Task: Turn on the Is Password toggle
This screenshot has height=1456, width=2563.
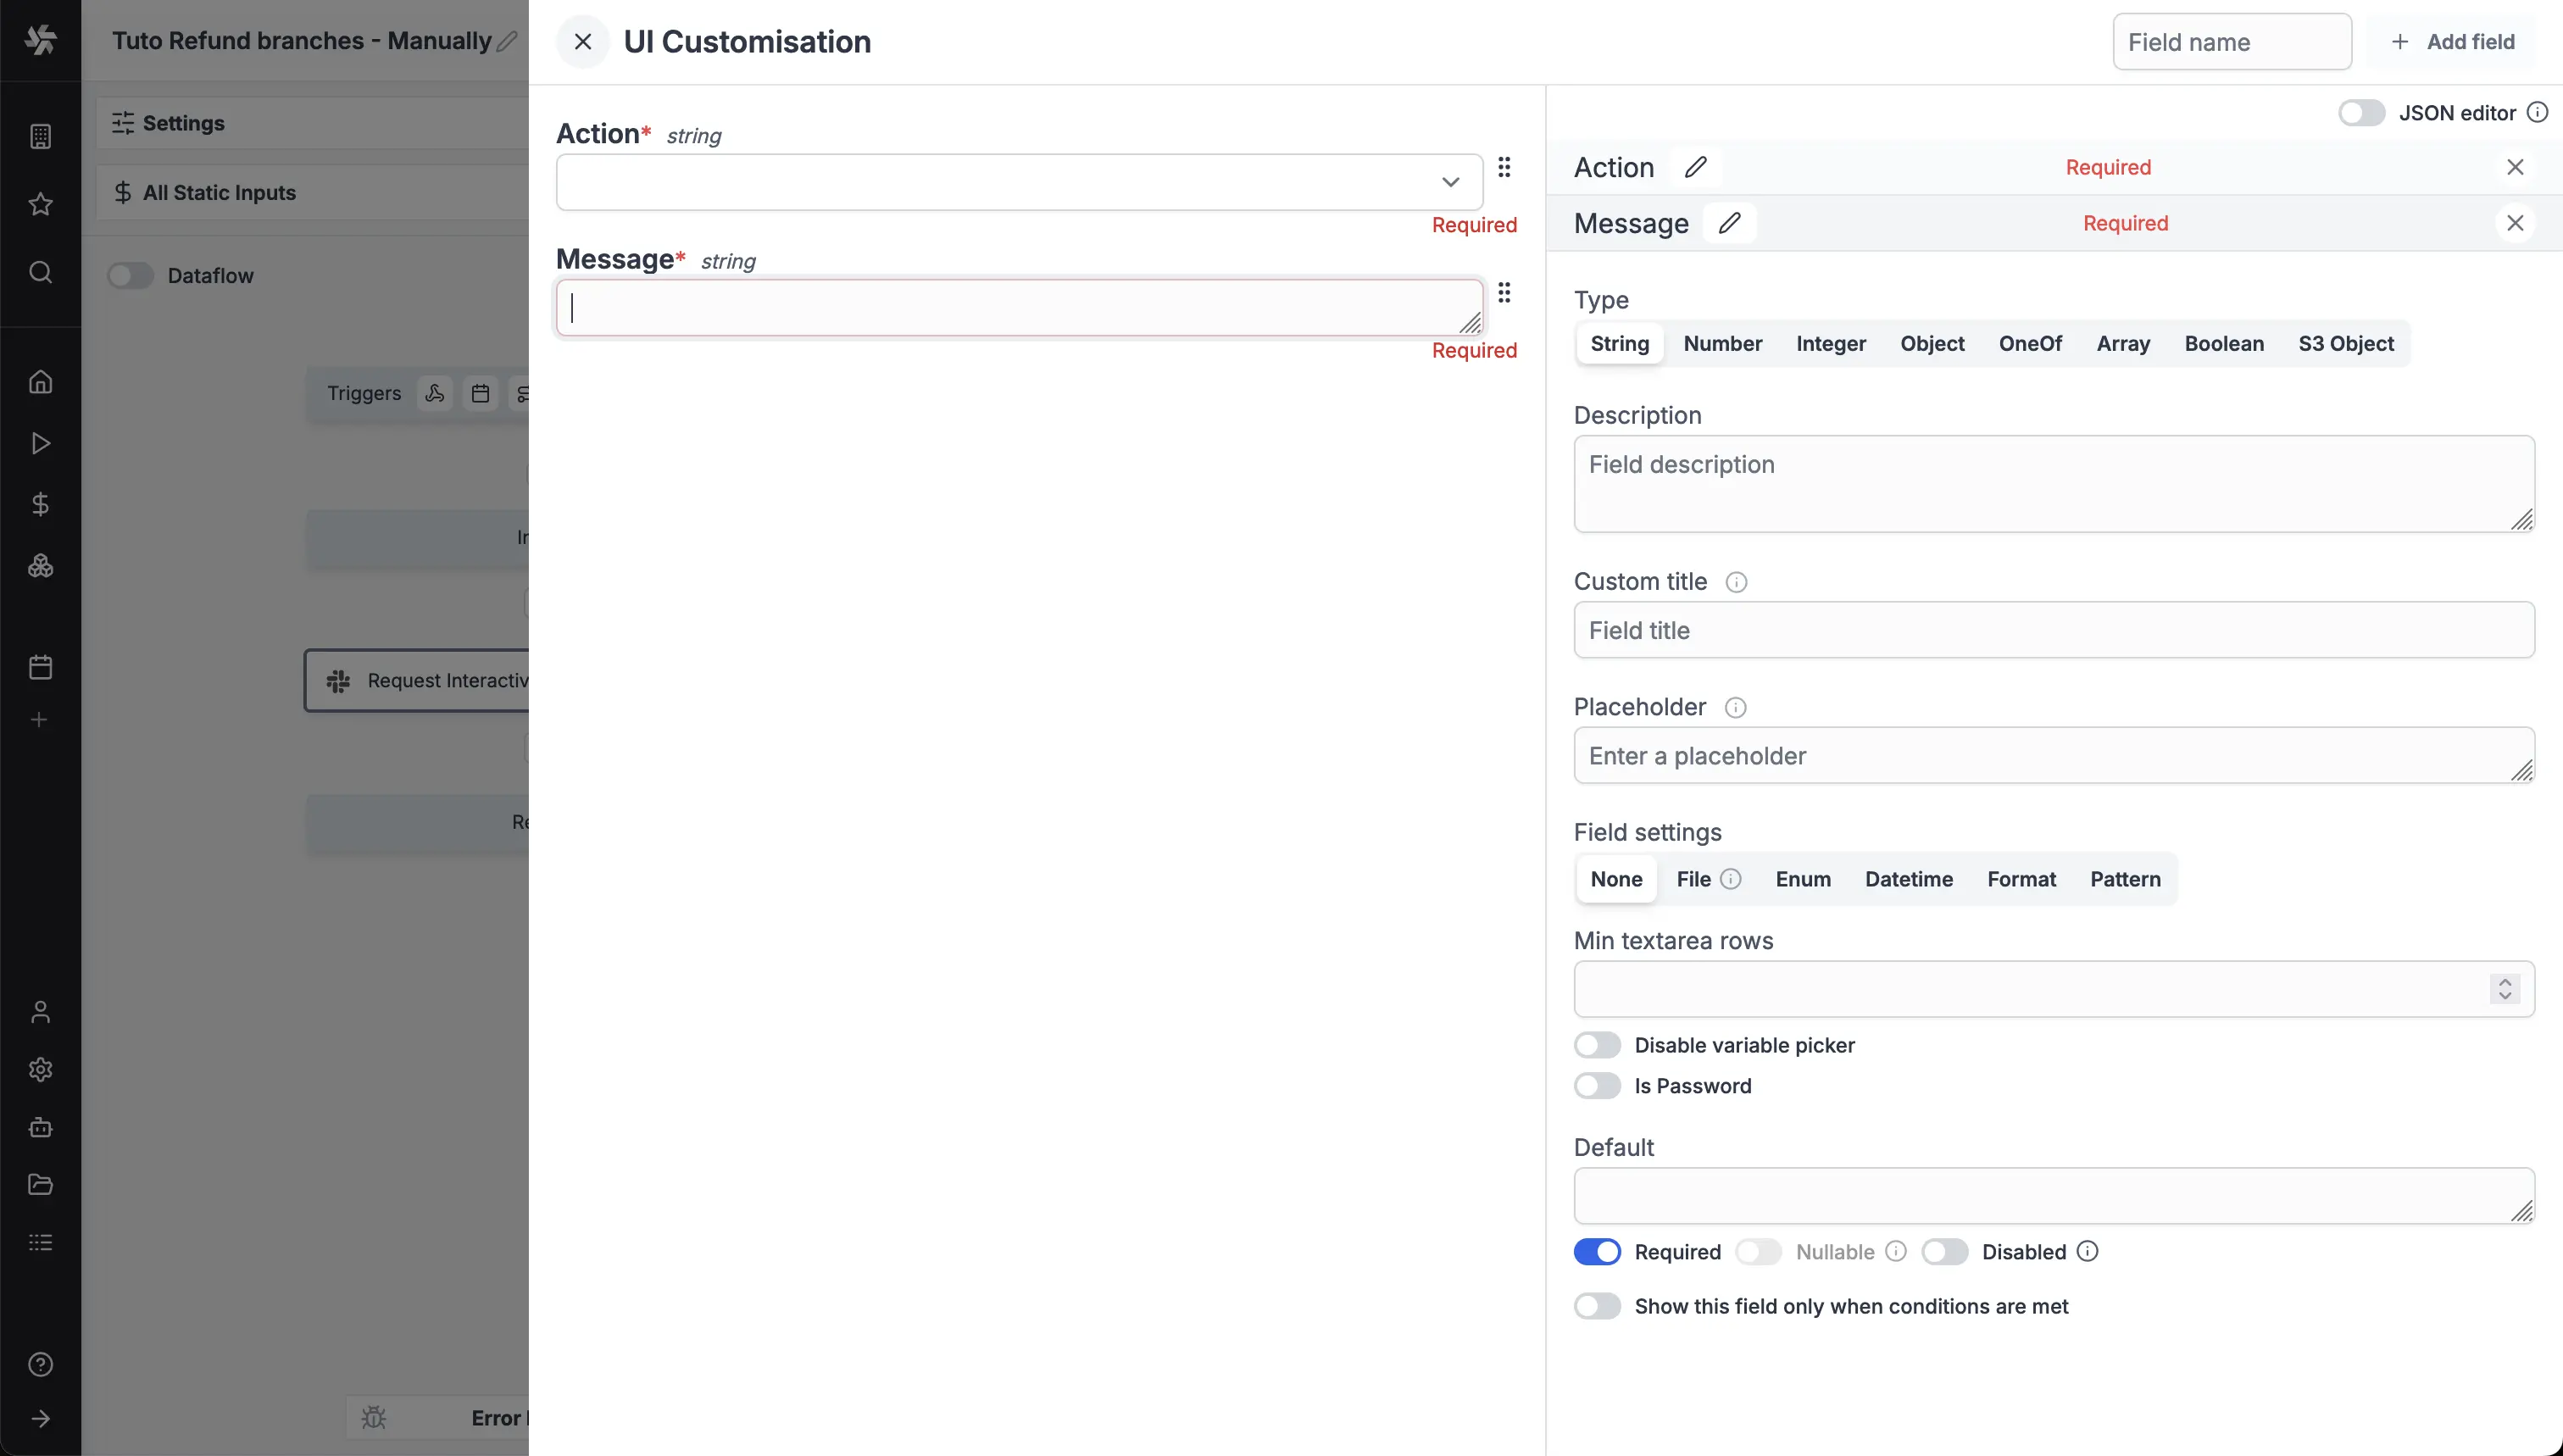Action: pos(1596,1085)
